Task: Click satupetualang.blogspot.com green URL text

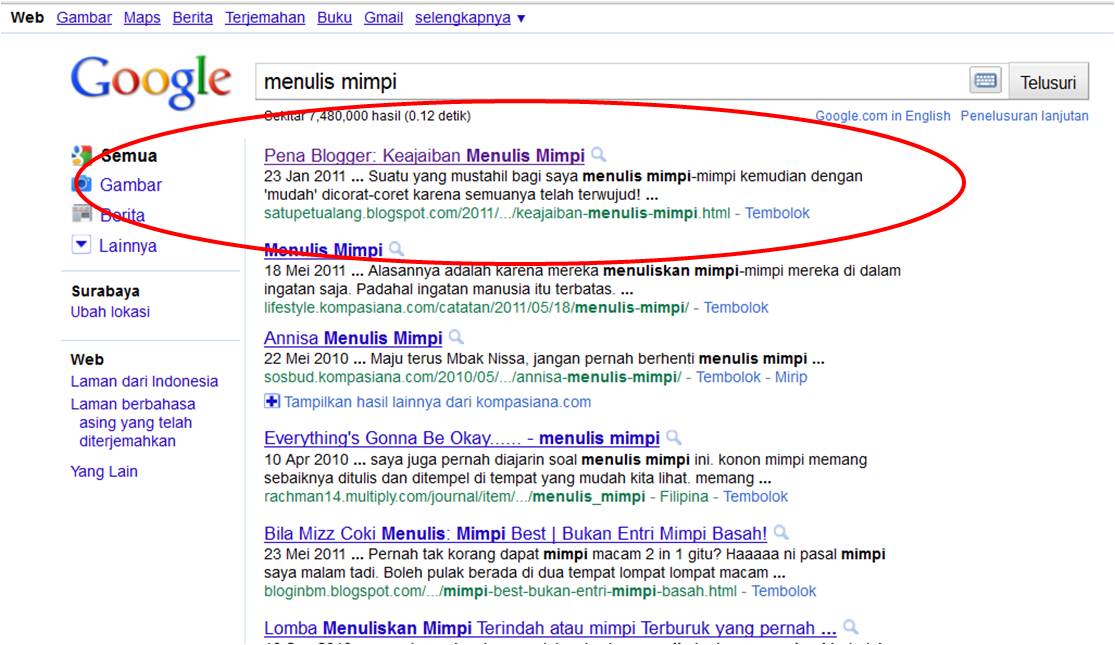Action: tap(497, 213)
